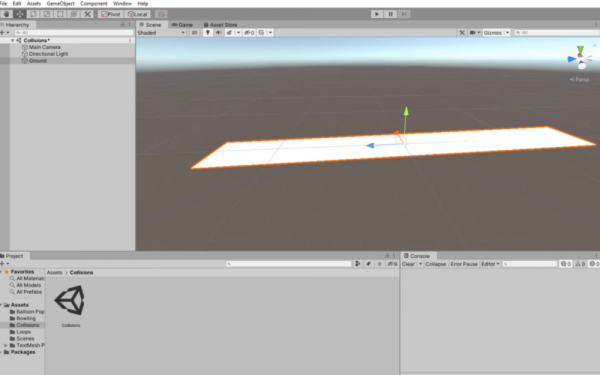Click the green Y-axis on orientation gizmo
The width and height of the screenshot is (600, 375).
(x=580, y=50)
